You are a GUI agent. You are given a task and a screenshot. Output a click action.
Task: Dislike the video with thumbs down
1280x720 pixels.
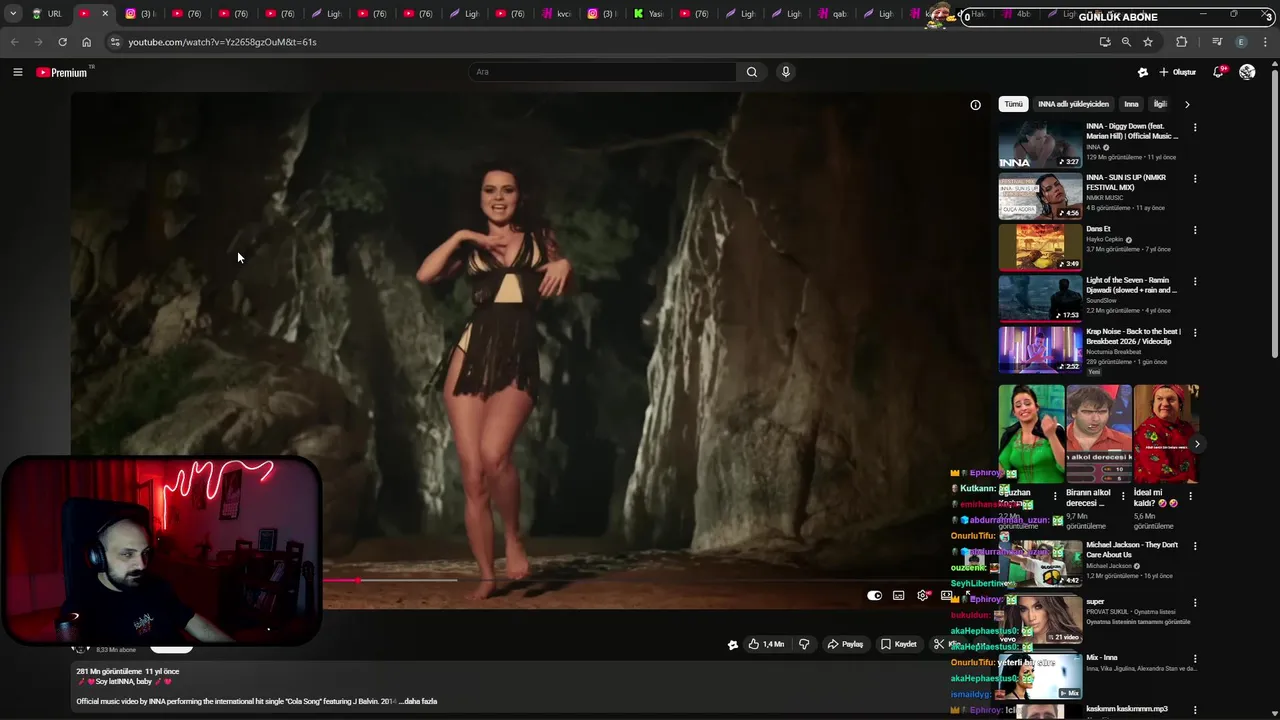(x=804, y=644)
